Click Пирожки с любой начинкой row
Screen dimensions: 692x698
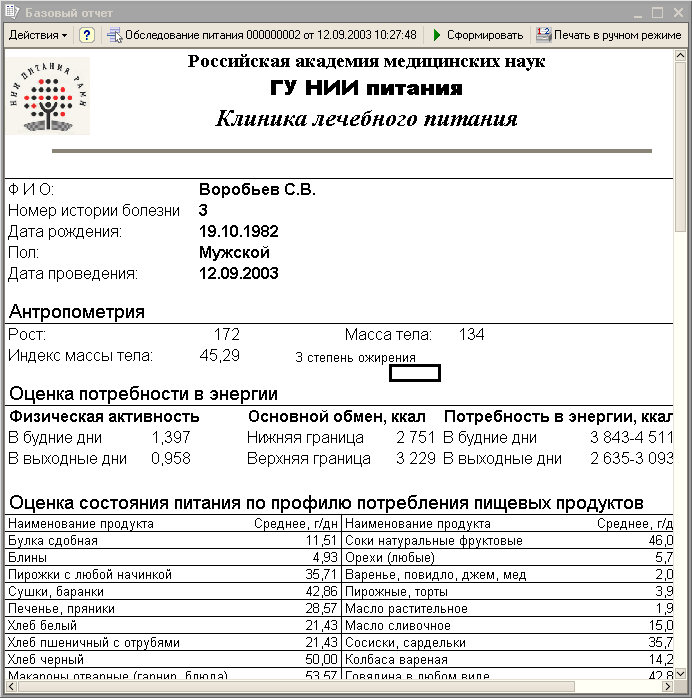[x=173, y=574]
